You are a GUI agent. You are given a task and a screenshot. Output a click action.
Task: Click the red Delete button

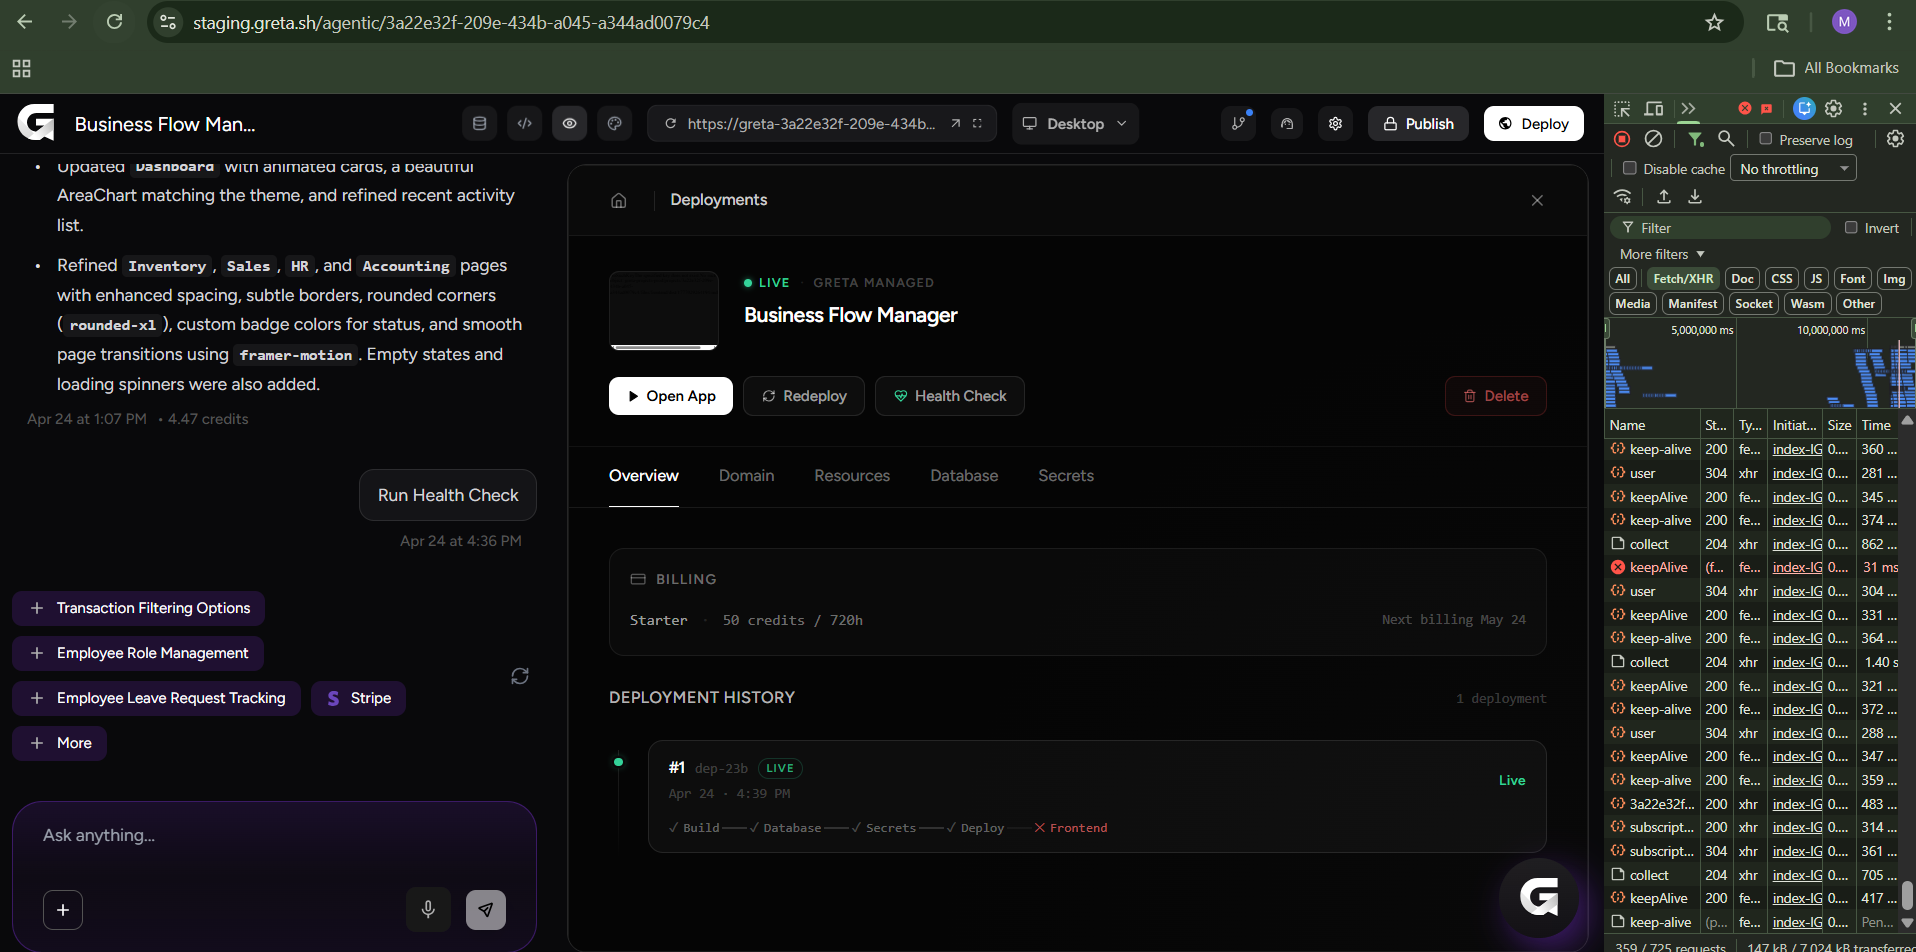click(1496, 396)
